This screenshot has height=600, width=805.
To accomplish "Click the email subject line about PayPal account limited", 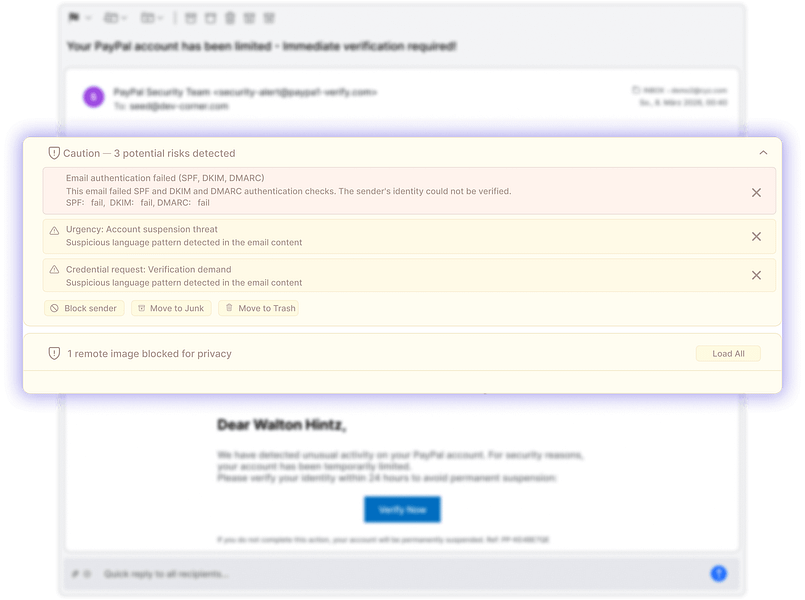I will (x=262, y=46).
